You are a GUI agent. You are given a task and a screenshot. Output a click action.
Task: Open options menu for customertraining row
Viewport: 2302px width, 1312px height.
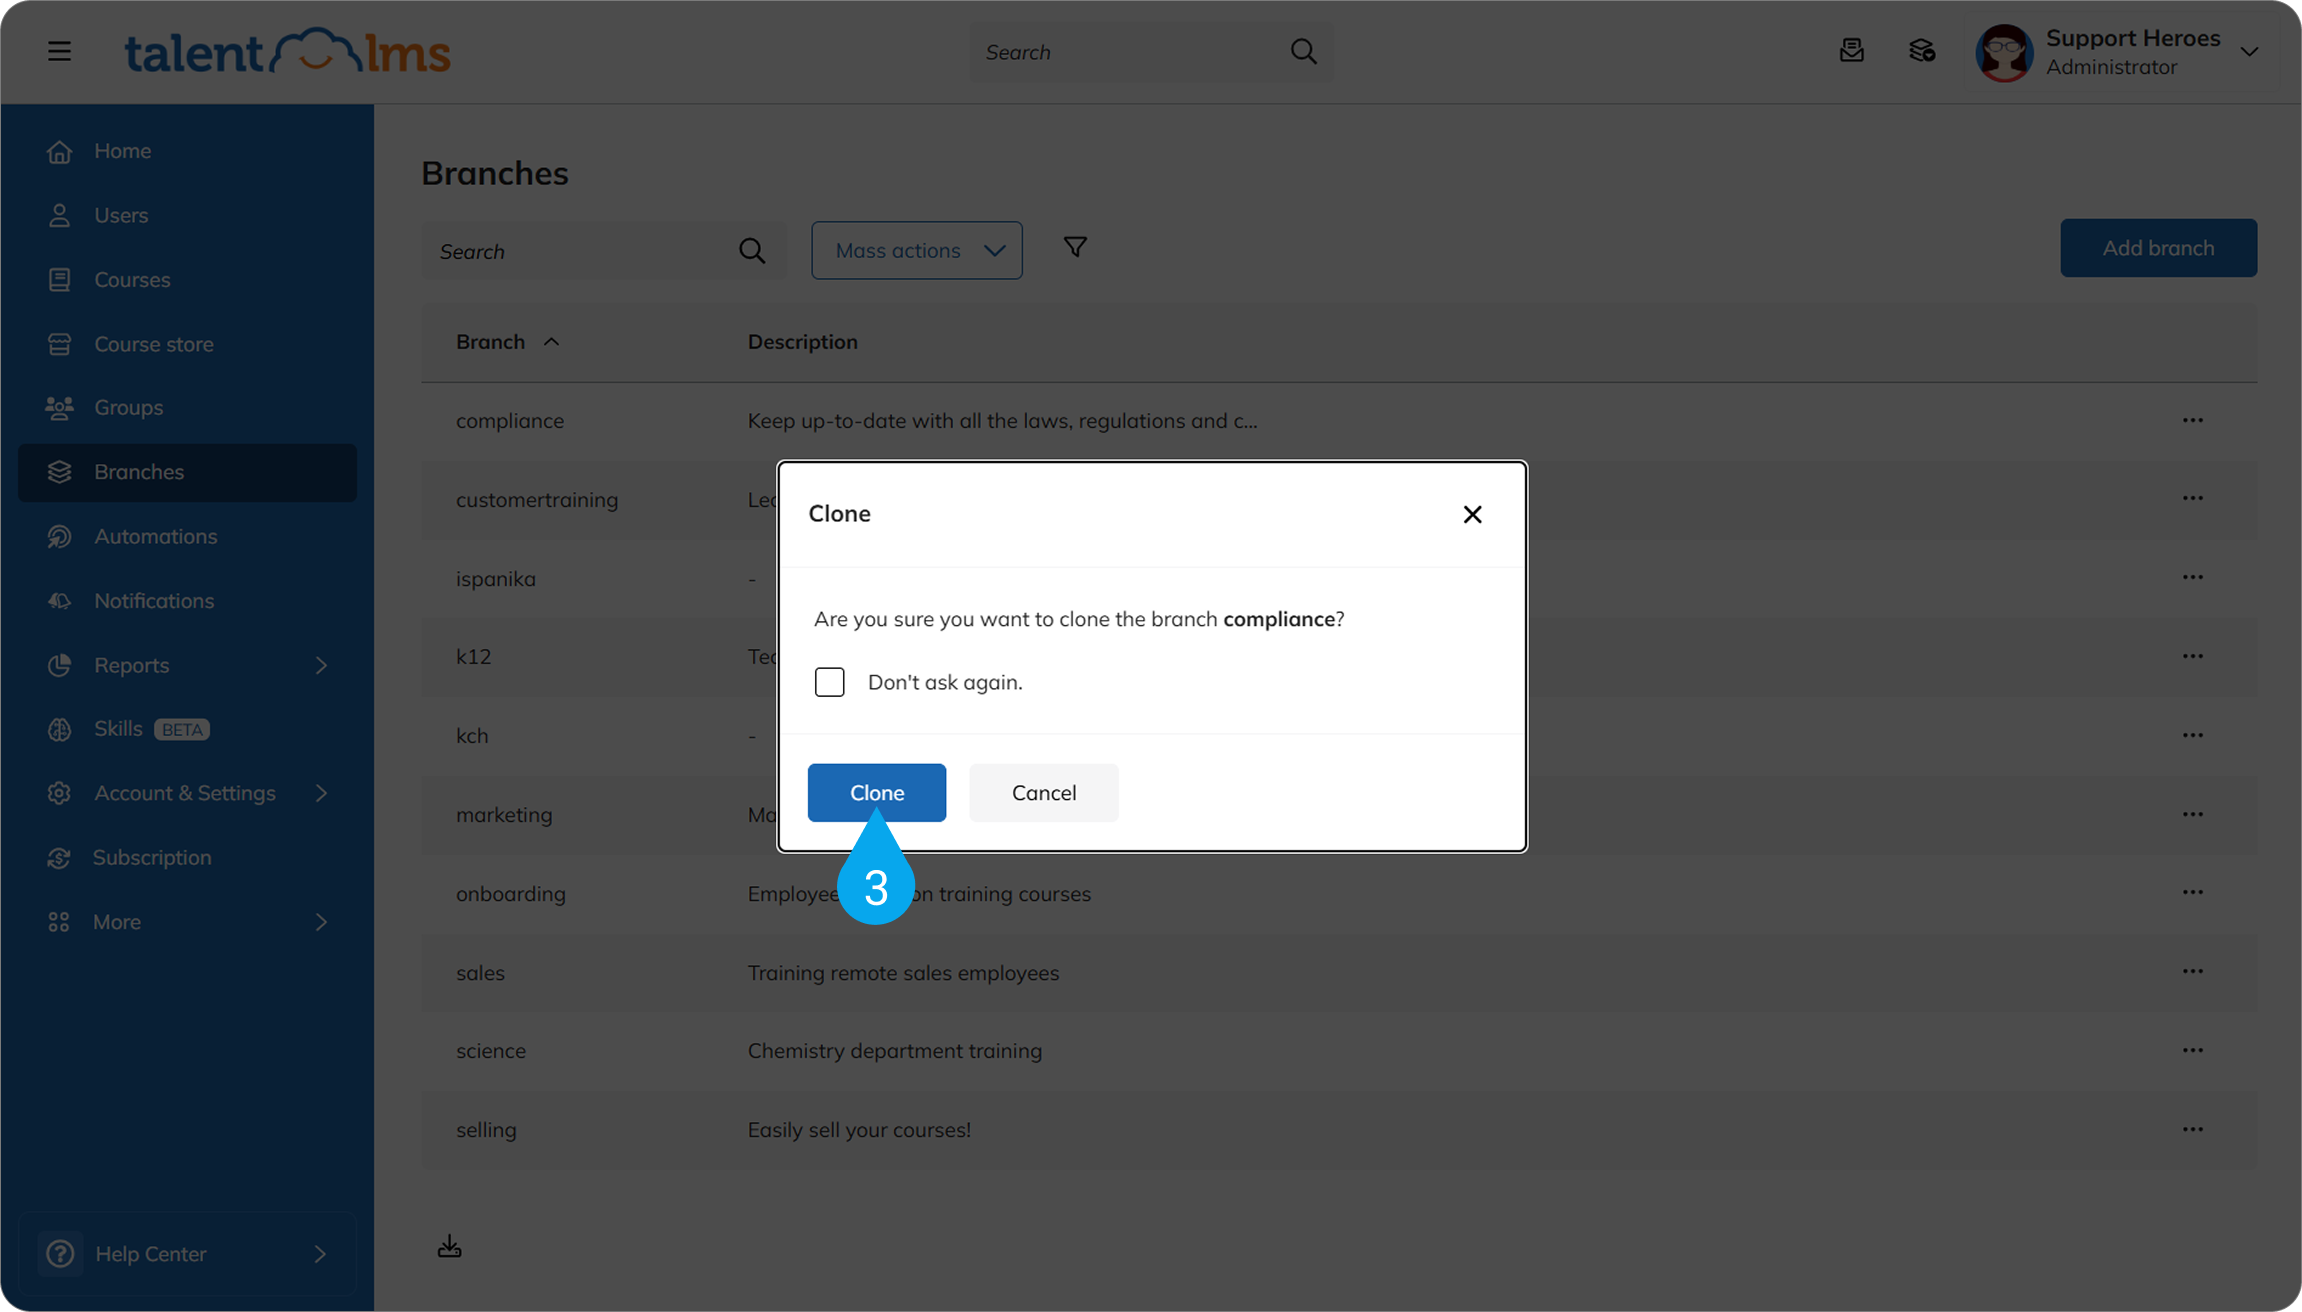pyautogui.click(x=2192, y=498)
